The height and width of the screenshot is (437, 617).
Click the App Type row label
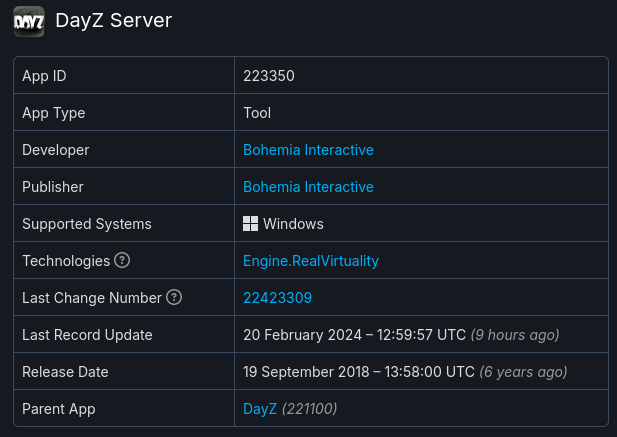(54, 113)
